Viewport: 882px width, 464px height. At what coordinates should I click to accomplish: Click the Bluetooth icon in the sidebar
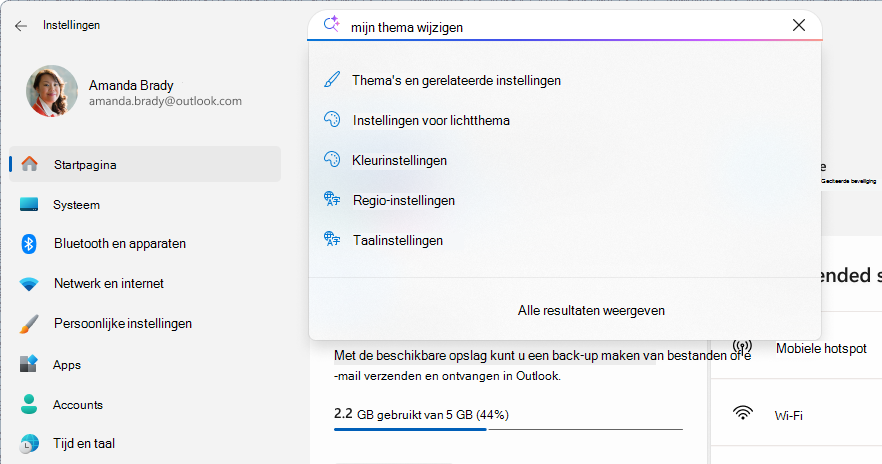point(29,244)
